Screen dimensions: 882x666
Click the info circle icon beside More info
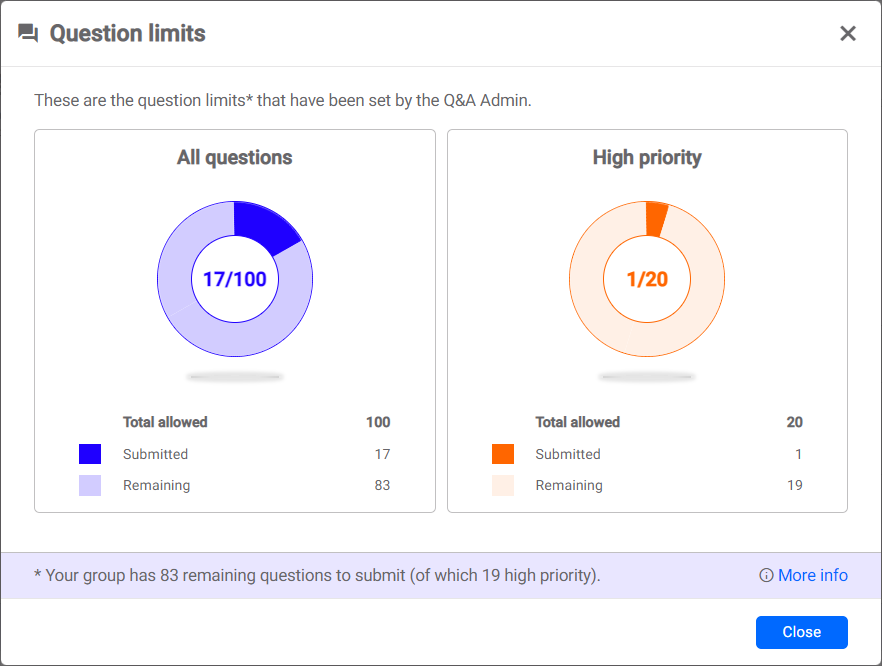766,576
